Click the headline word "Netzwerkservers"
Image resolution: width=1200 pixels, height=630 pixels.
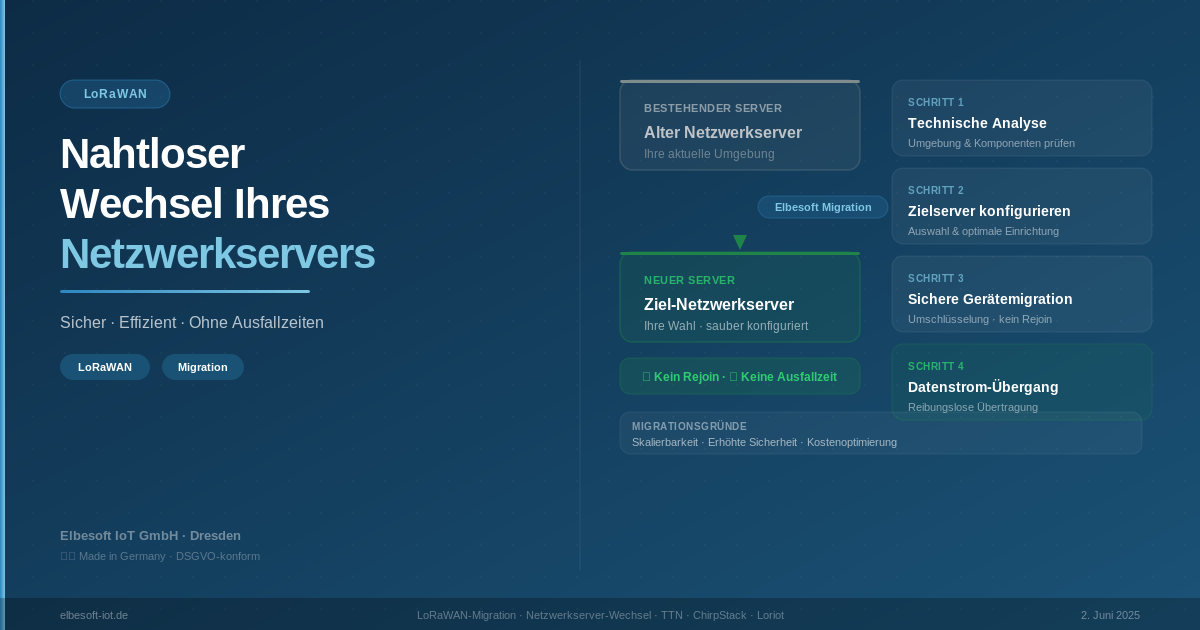pos(217,254)
